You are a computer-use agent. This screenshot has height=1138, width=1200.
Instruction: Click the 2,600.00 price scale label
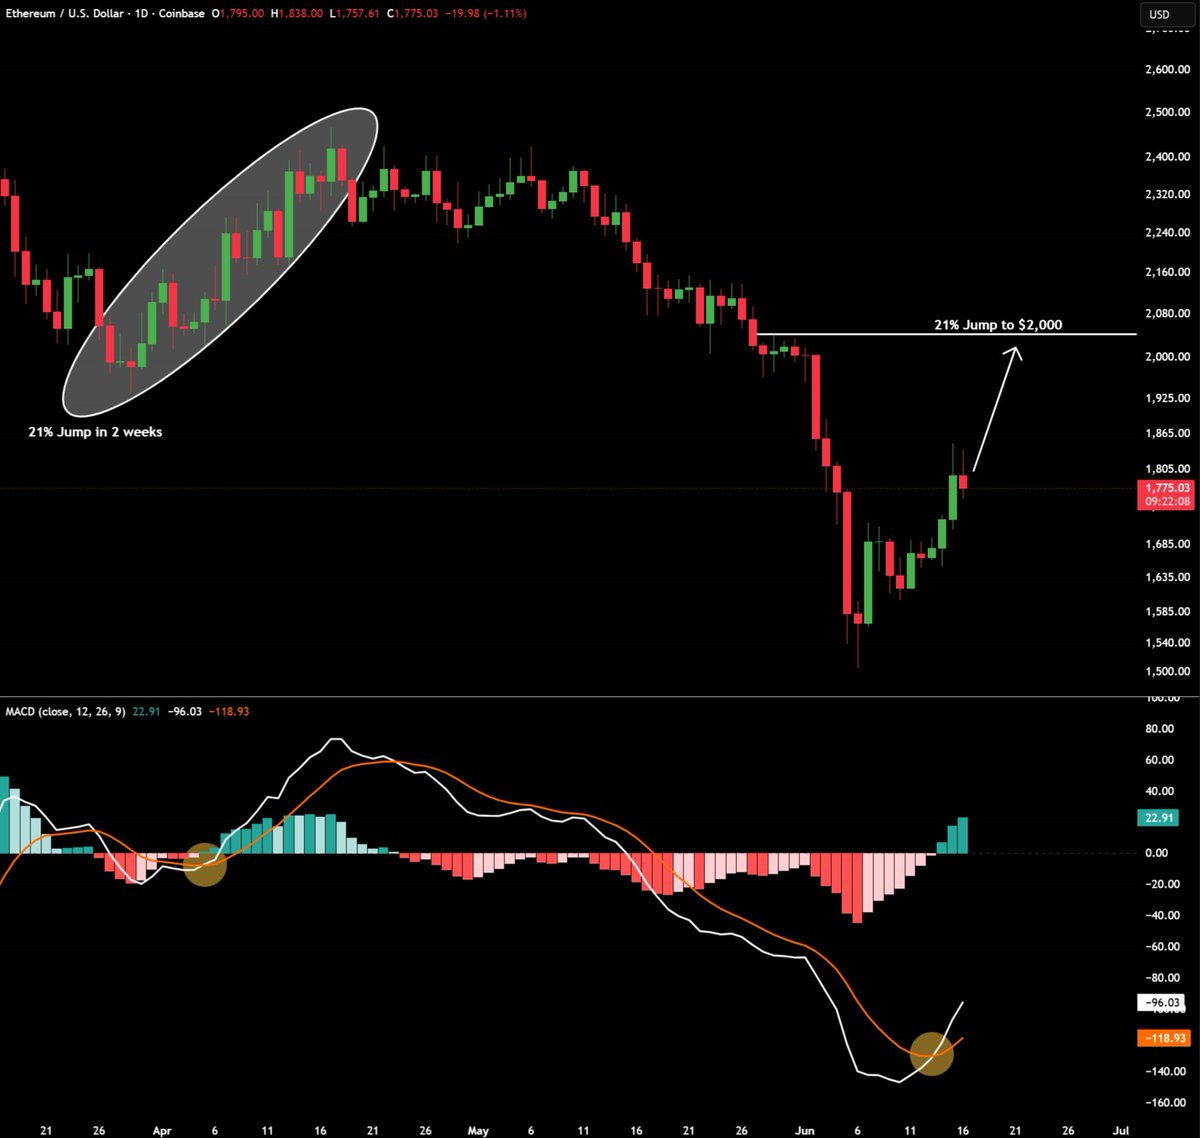1168,70
